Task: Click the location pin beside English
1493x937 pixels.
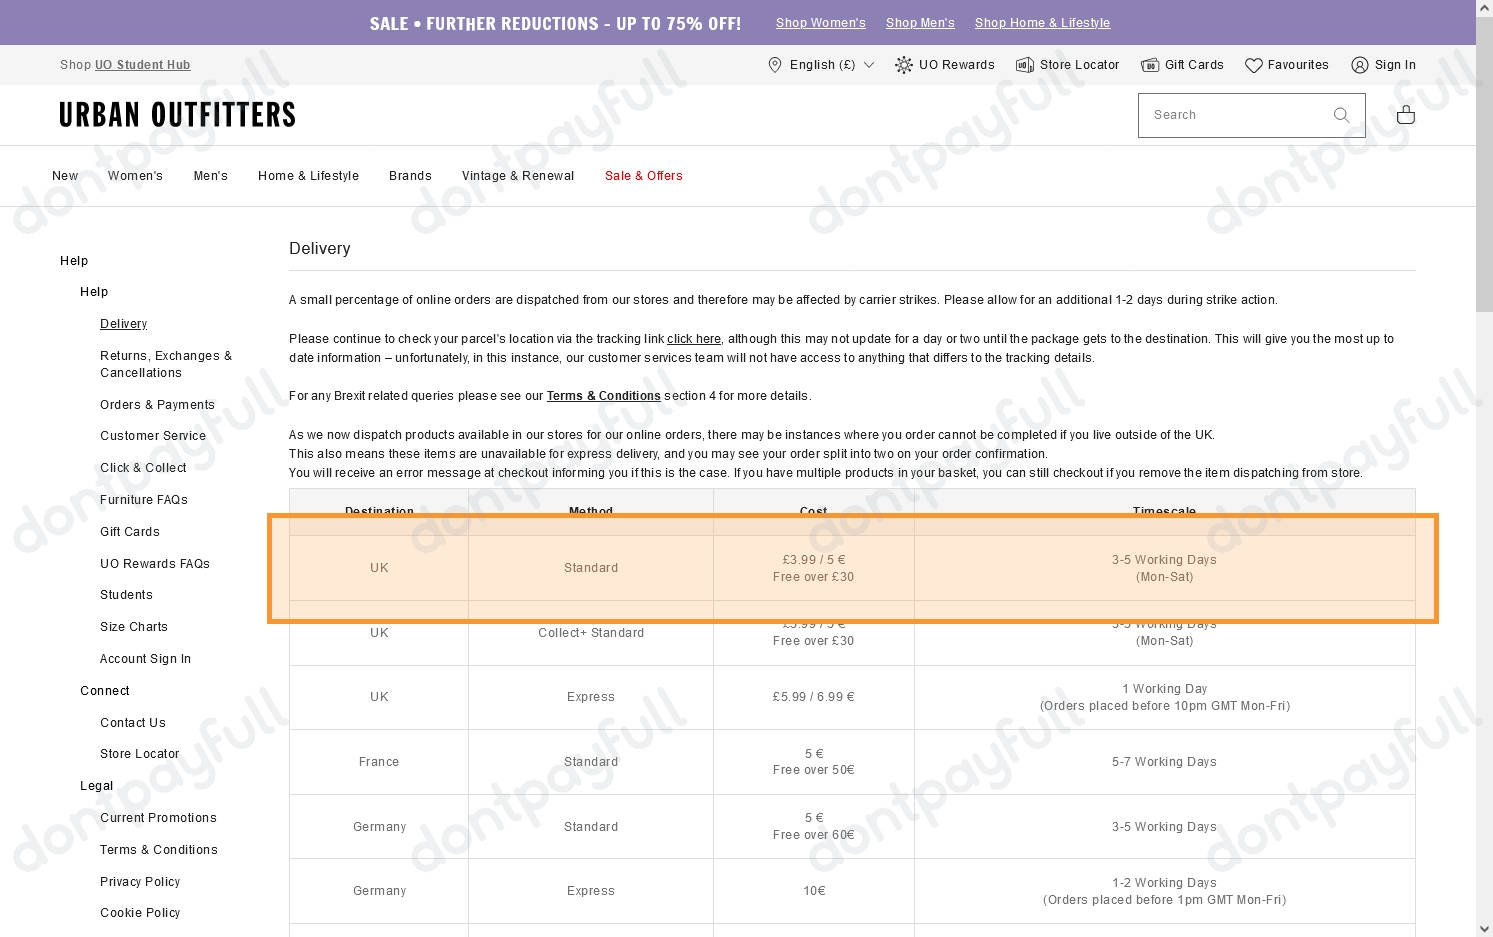Action: pyautogui.click(x=775, y=64)
